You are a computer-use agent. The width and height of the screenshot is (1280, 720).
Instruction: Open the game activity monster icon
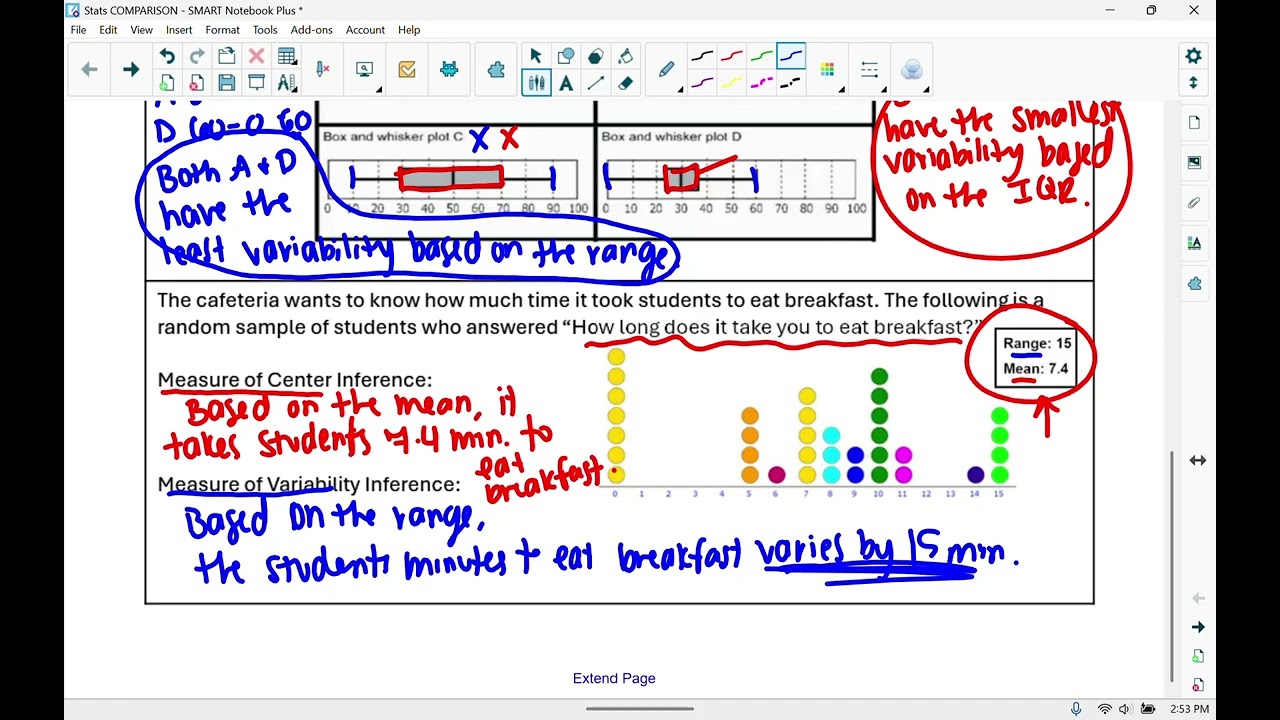[x=449, y=69]
